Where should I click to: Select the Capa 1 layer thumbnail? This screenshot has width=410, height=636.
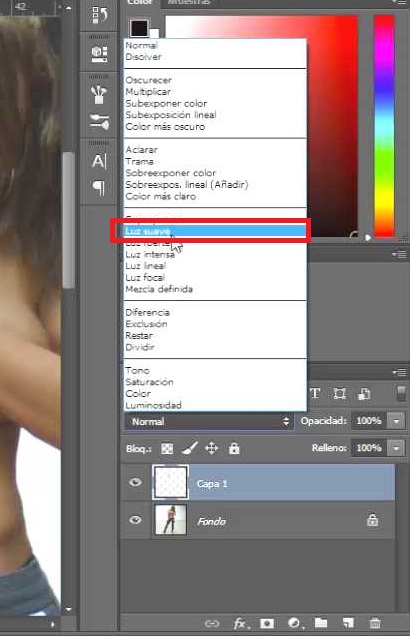point(170,482)
